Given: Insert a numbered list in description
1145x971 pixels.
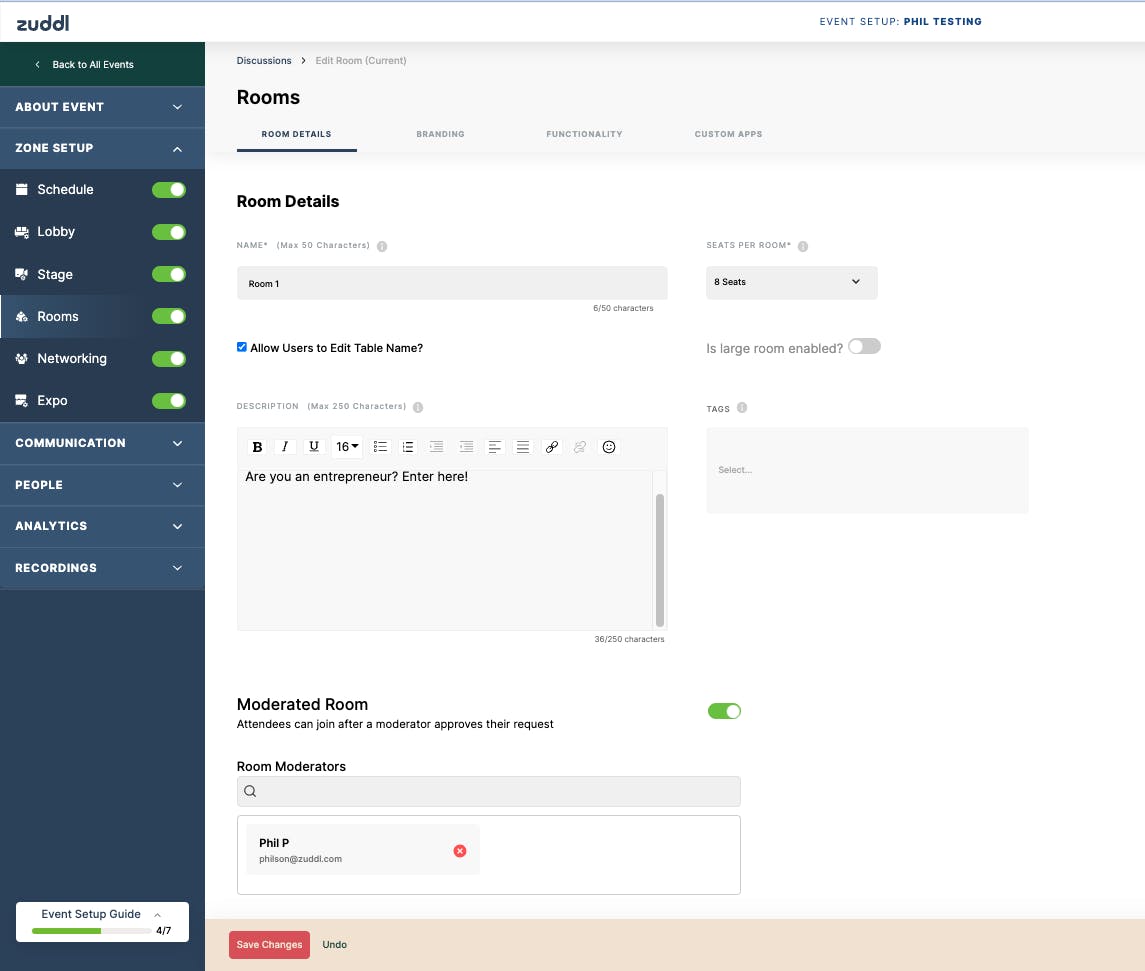Looking at the screenshot, I should pyautogui.click(x=408, y=447).
